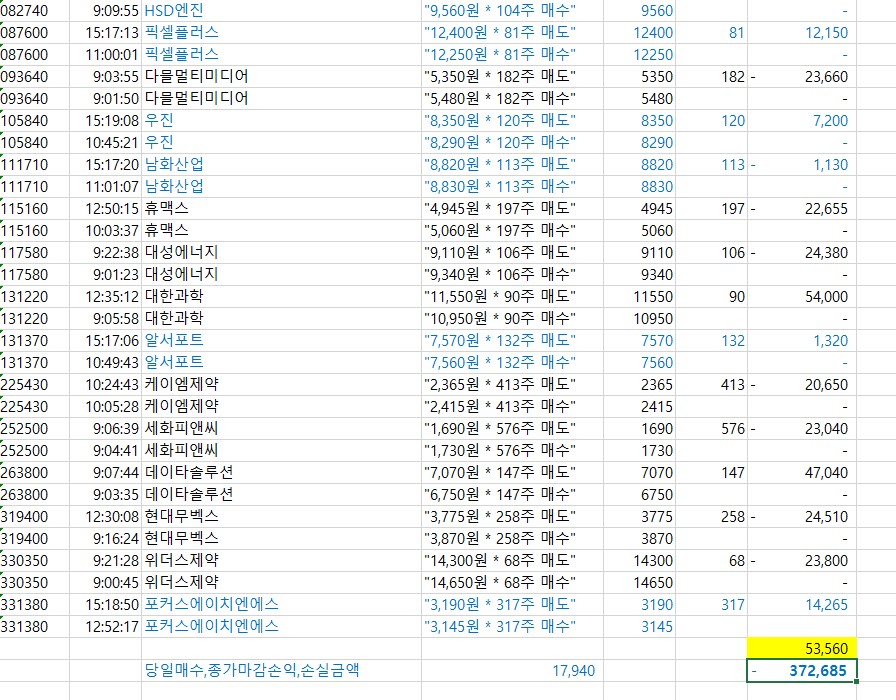This screenshot has width=896, height=700.
Task: Click the loss value 1,130
Action: pyautogui.click(x=802, y=165)
